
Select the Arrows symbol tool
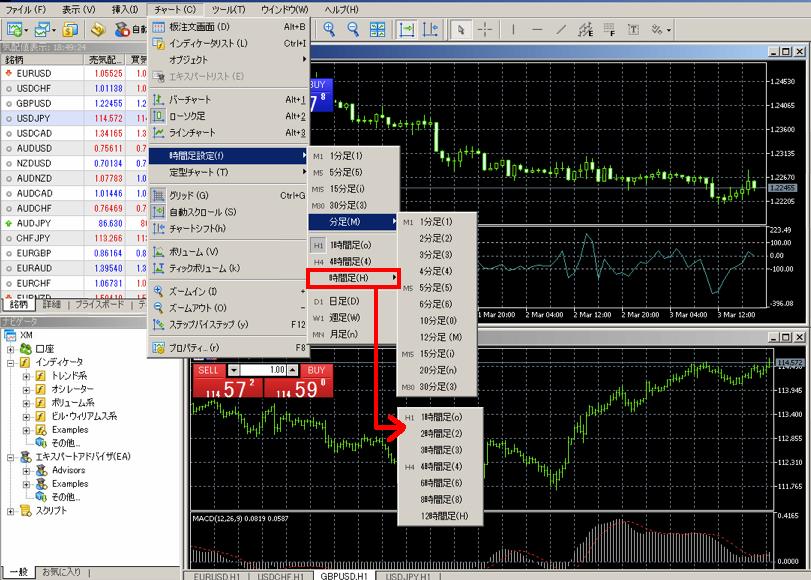[x=656, y=29]
